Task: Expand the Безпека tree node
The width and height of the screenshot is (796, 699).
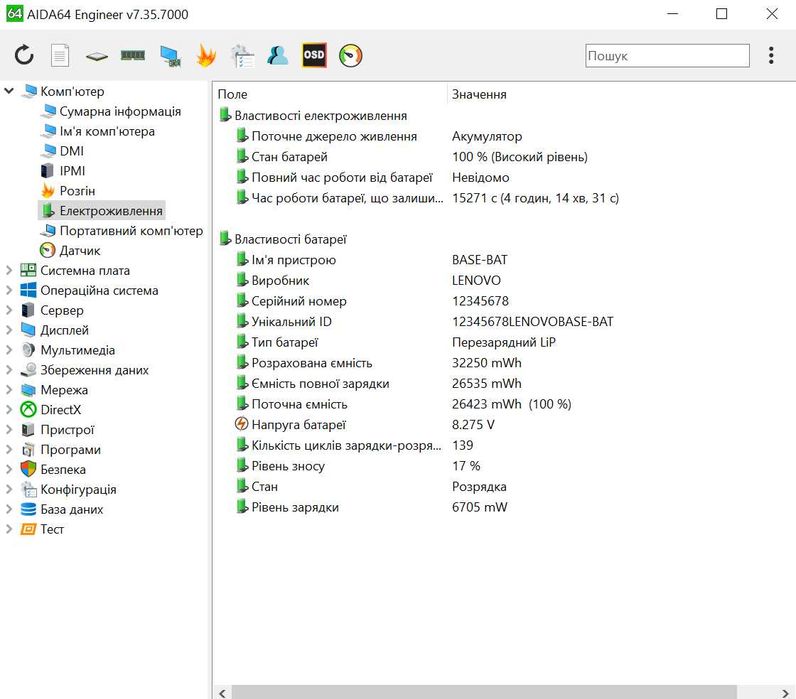Action: tap(9, 469)
